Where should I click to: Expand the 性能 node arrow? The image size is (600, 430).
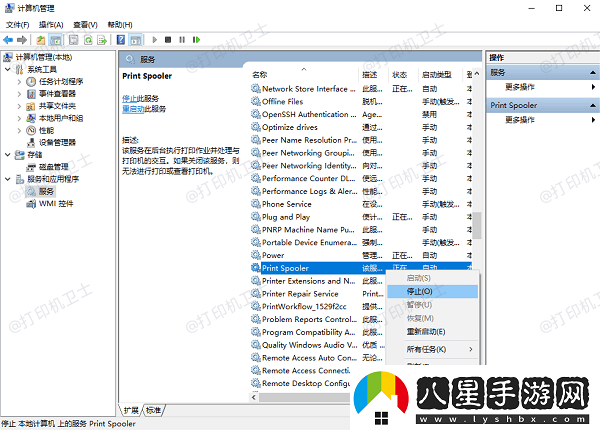pos(19,130)
